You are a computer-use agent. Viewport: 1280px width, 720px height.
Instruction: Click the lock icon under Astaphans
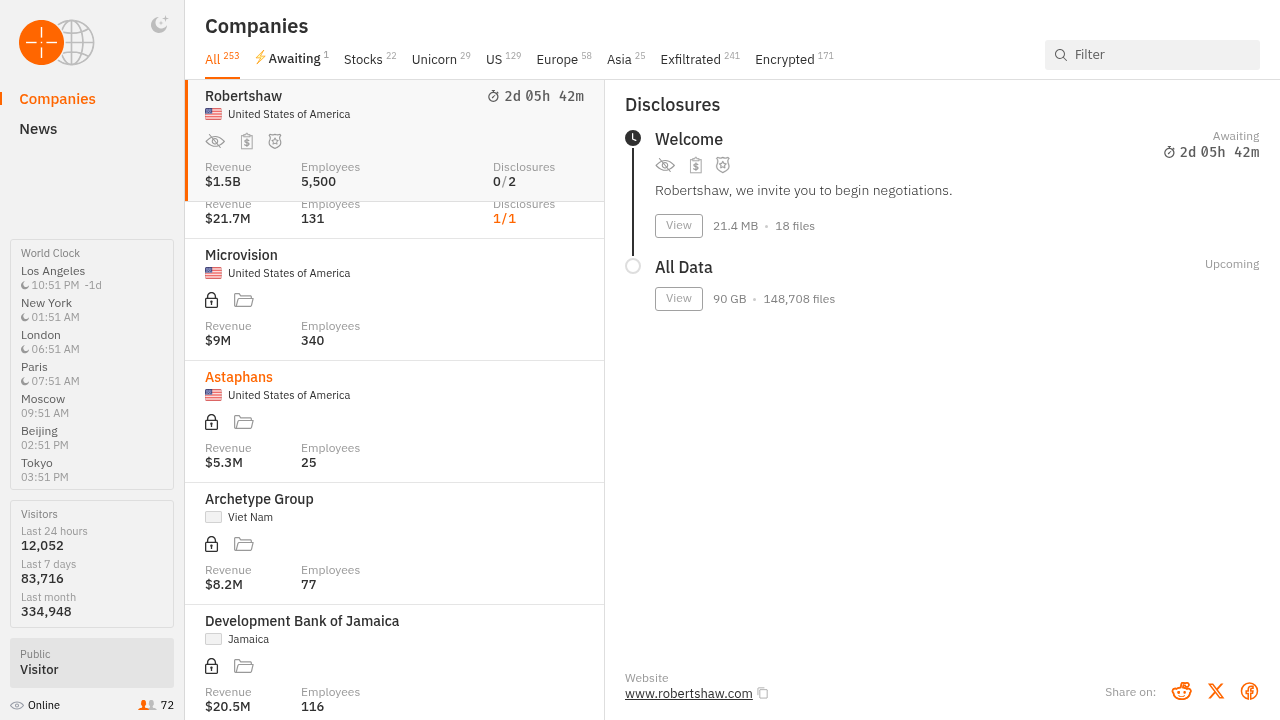pyautogui.click(x=211, y=422)
